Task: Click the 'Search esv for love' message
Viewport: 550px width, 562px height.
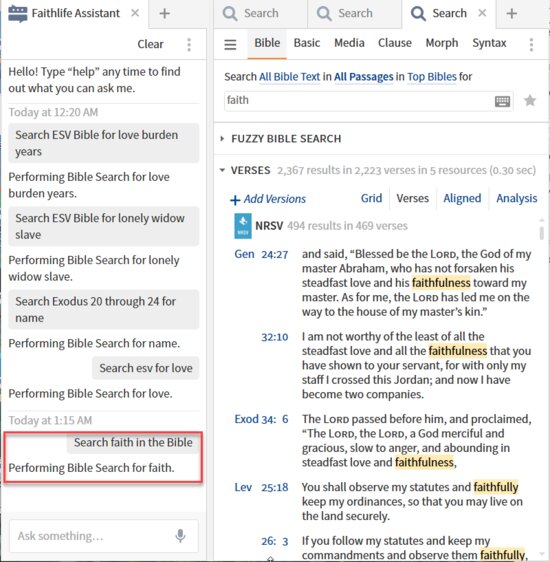Action: (145, 368)
